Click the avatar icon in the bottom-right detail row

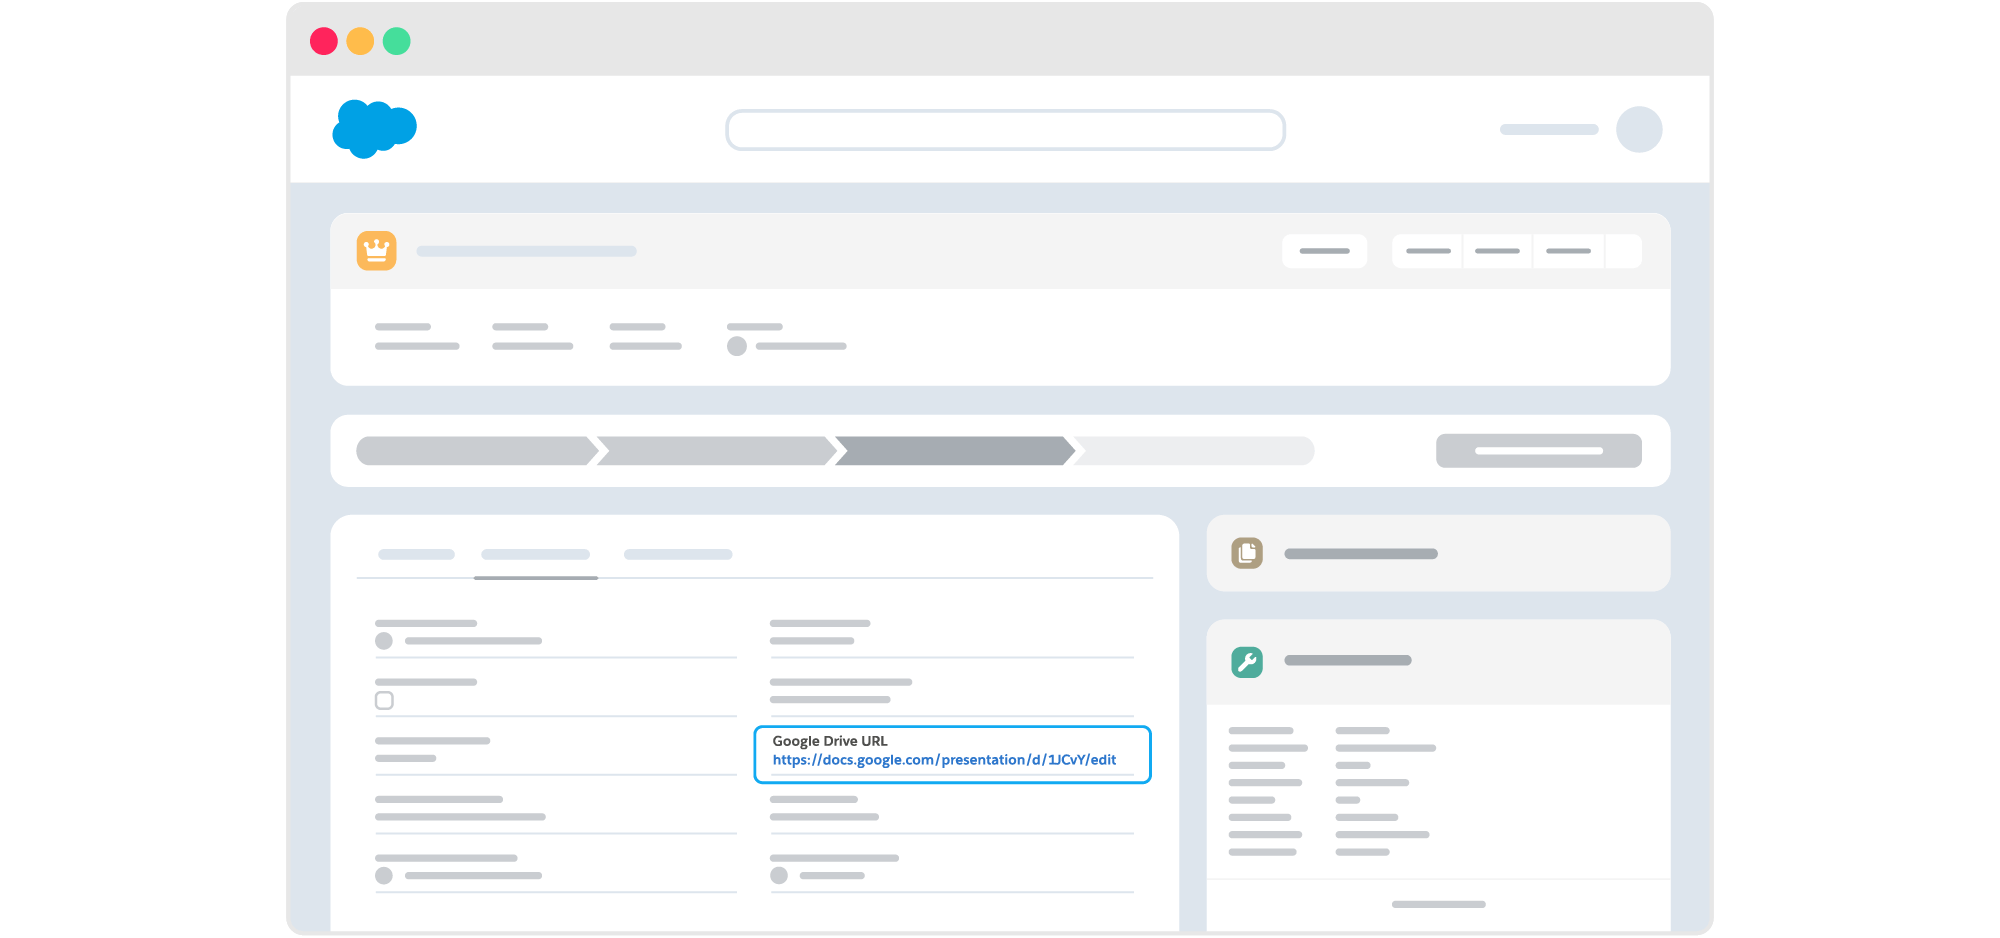[x=778, y=874]
